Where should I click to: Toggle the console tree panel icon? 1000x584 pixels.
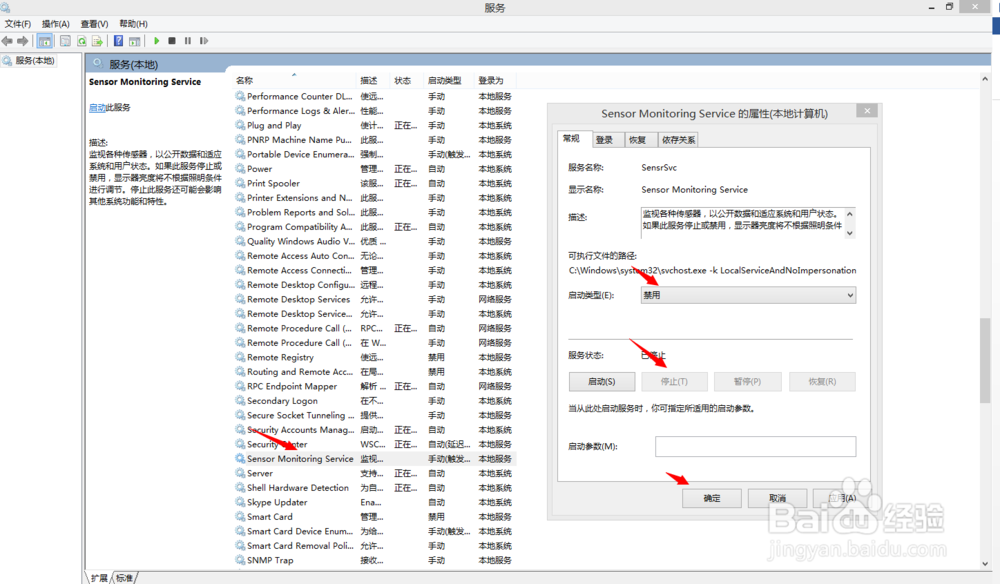(x=44, y=41)
